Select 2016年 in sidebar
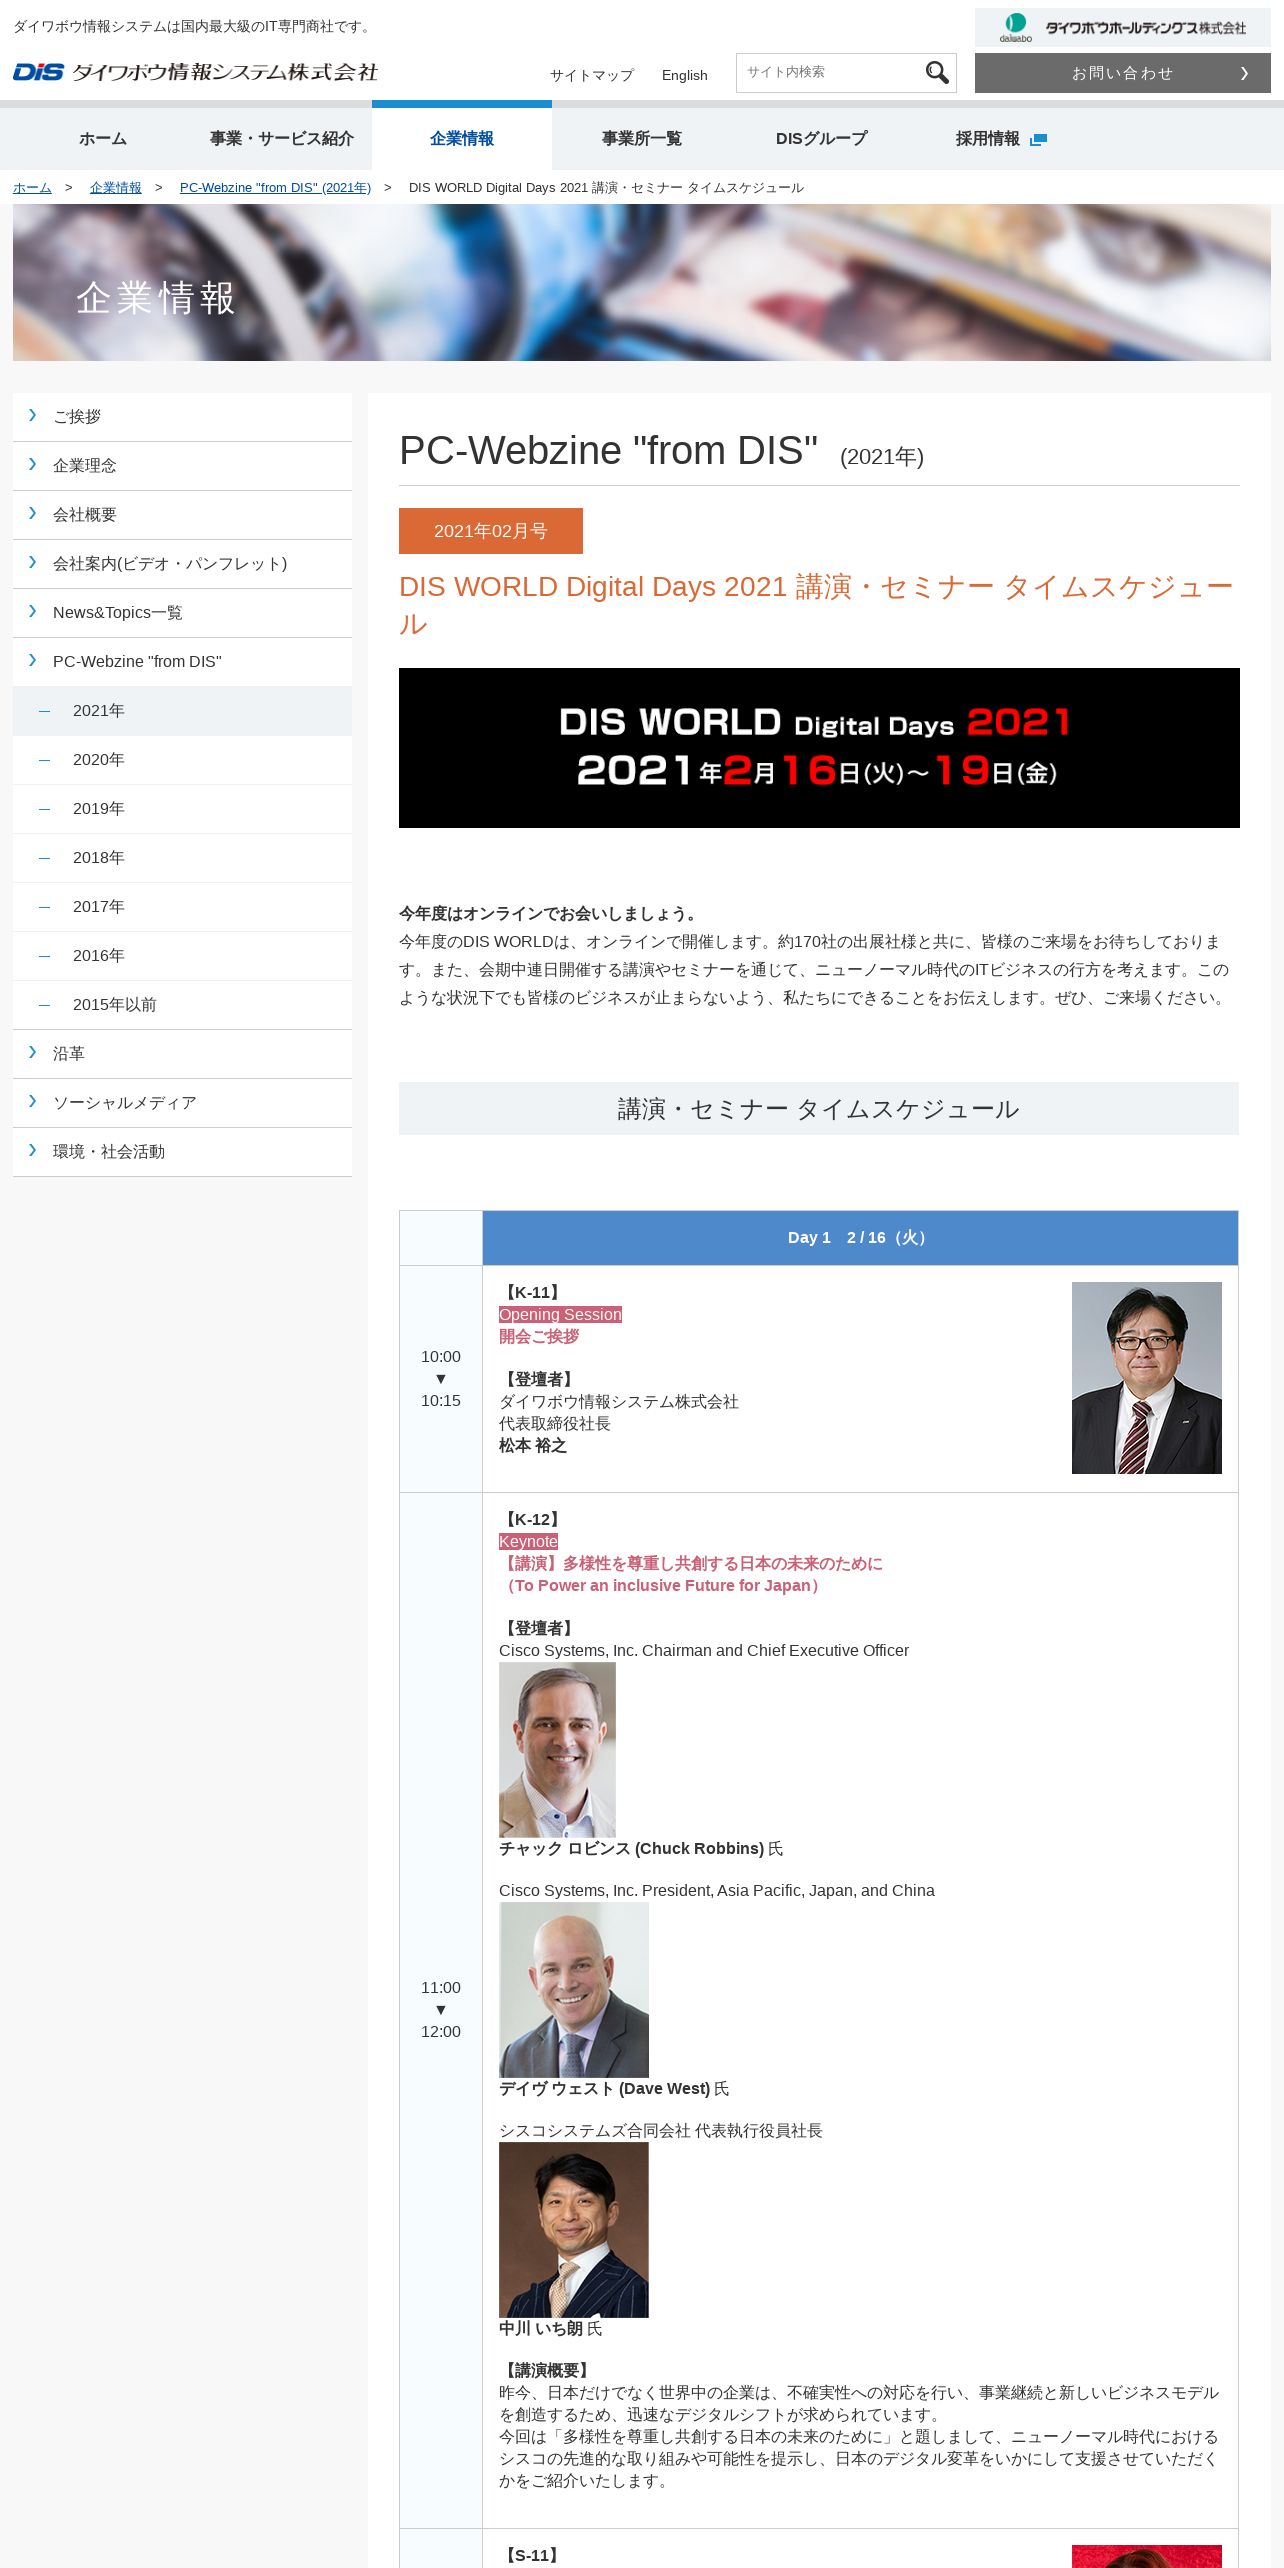1284x2568 pixels. [182, 956]
